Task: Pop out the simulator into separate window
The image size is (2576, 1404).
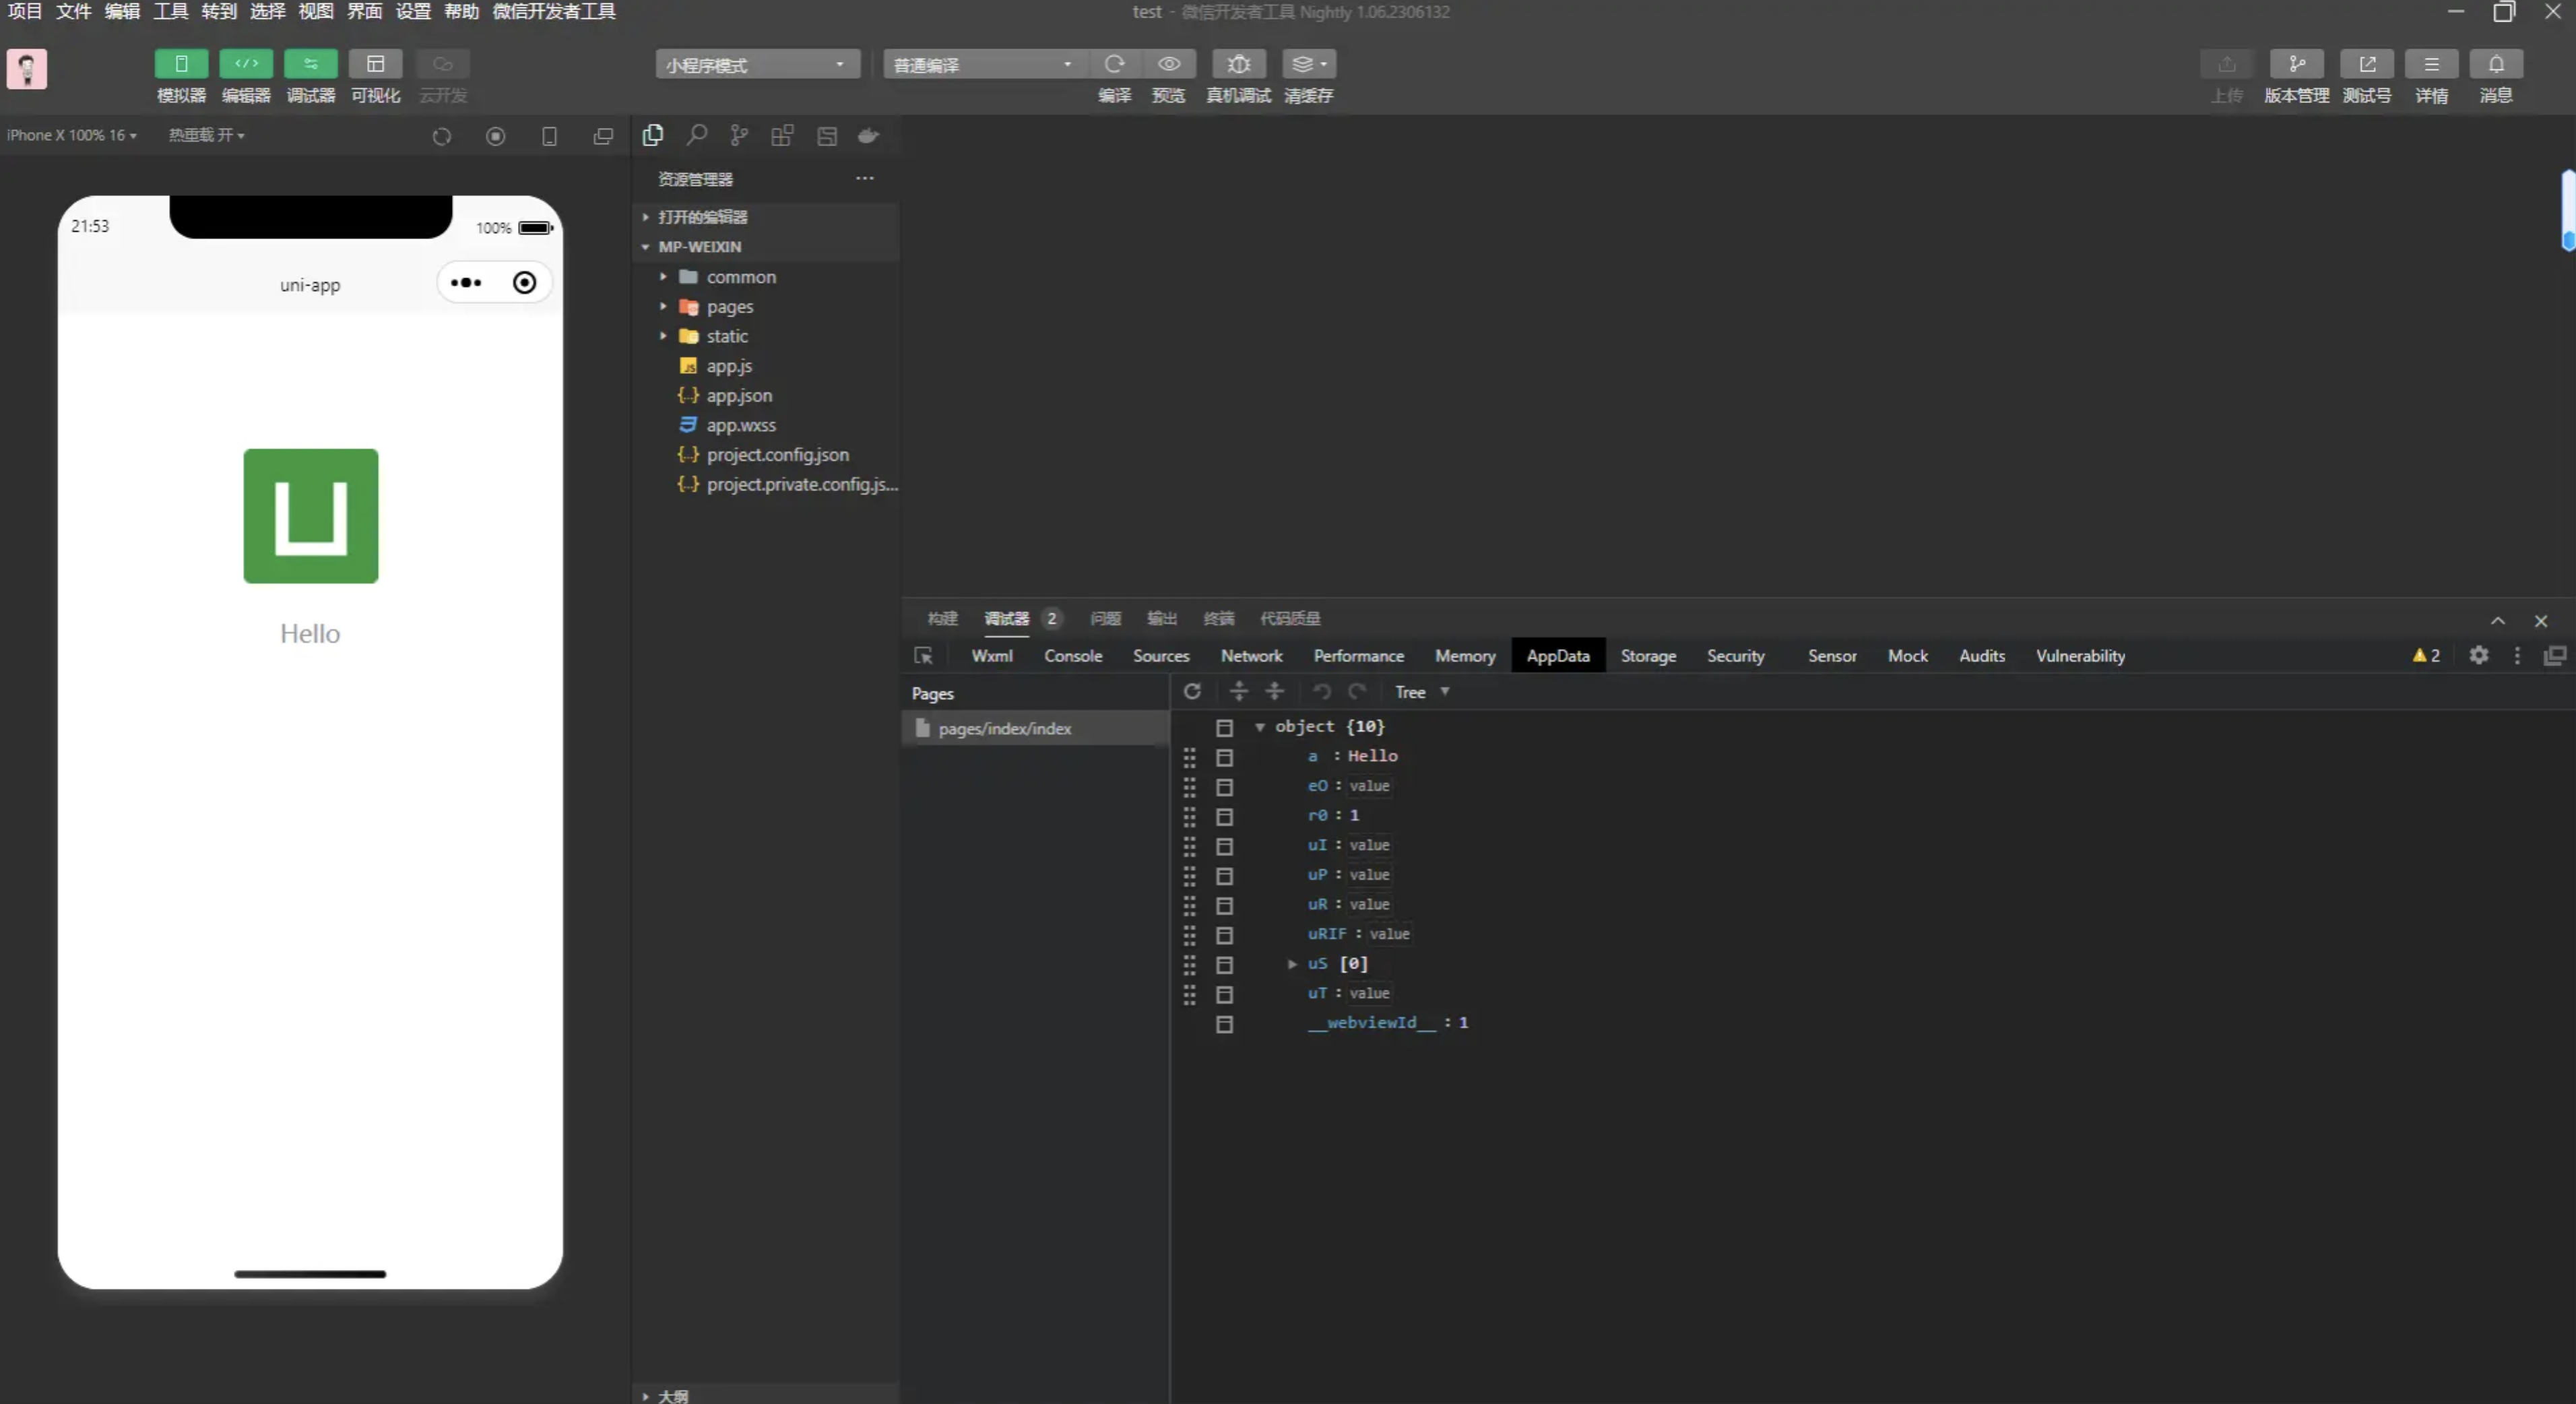Action: point(603,136)
